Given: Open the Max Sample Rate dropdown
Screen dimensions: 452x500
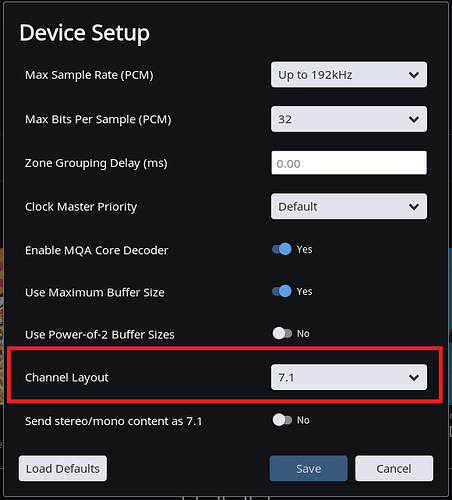Looking at the screenshot, I should point(349,75).
